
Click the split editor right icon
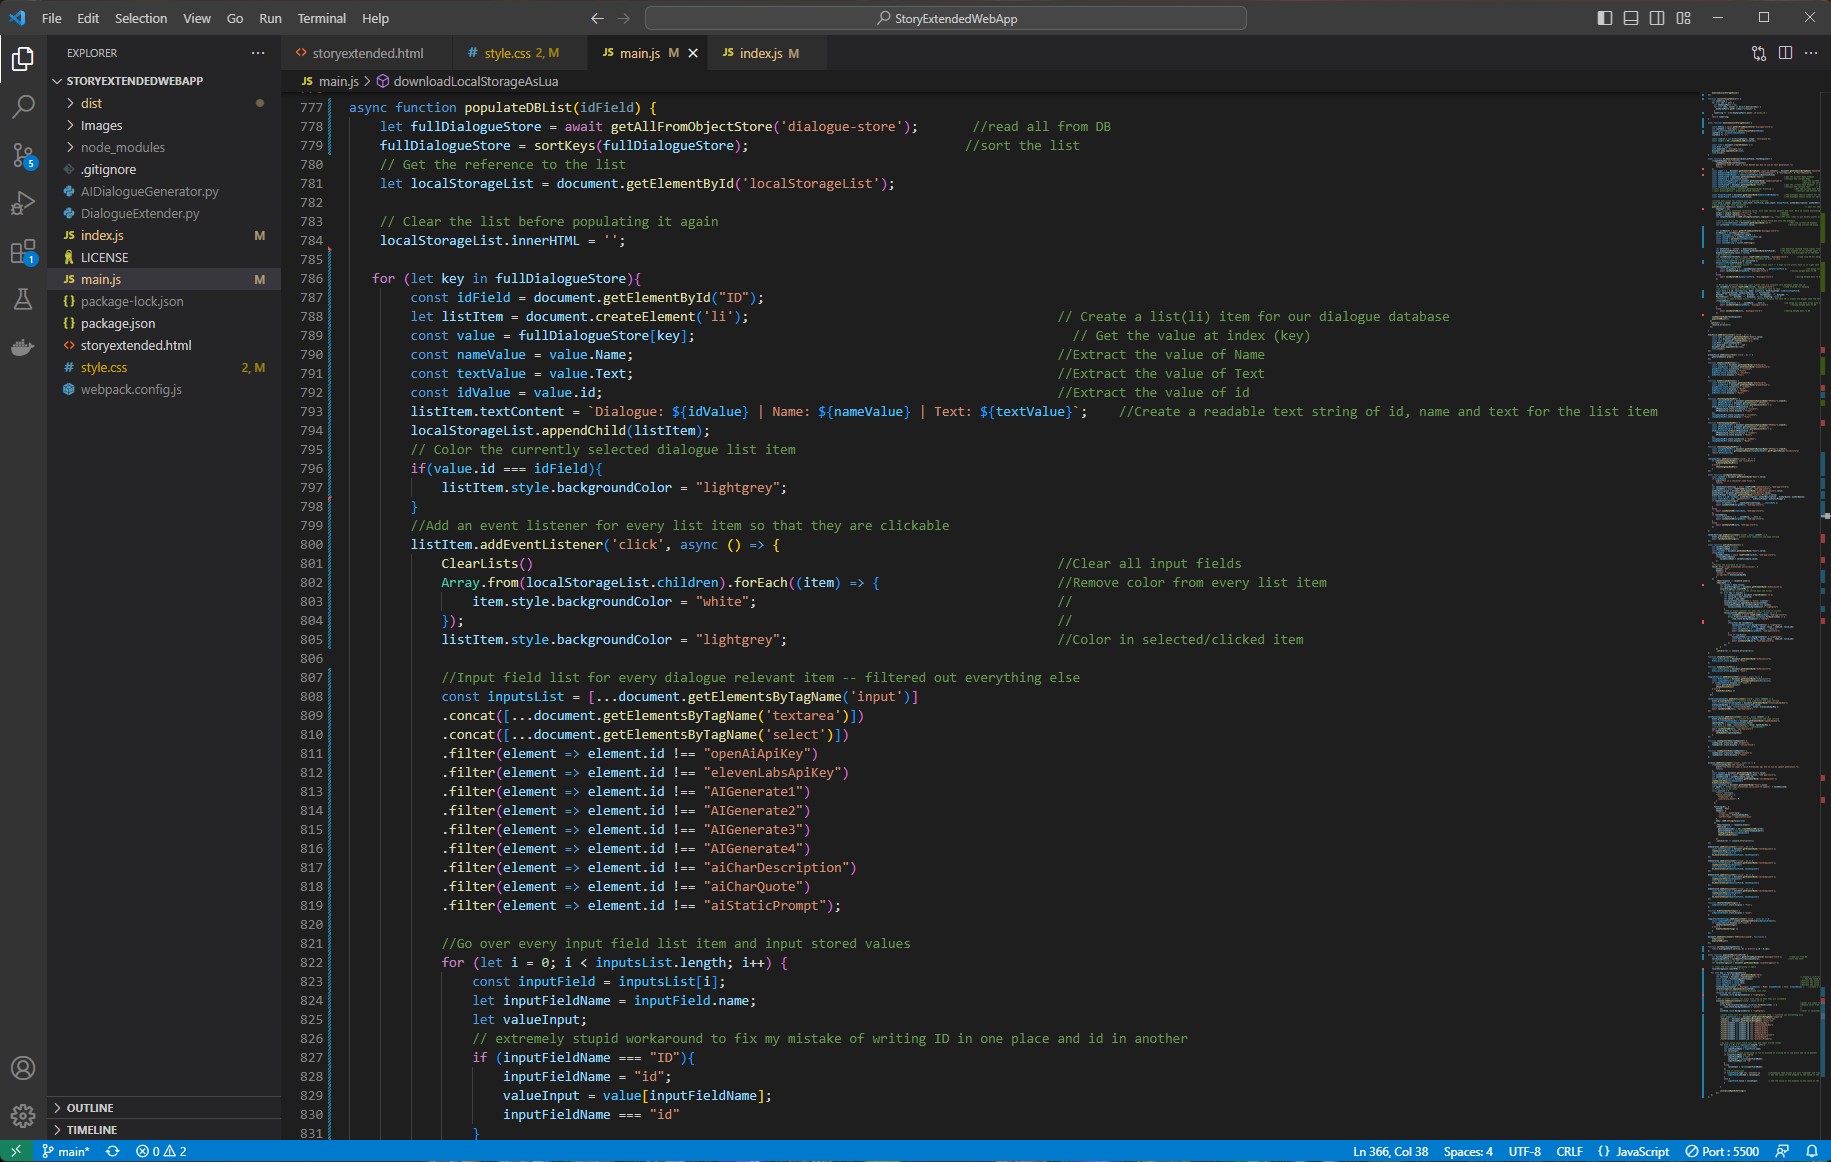tap(1785, 53)
